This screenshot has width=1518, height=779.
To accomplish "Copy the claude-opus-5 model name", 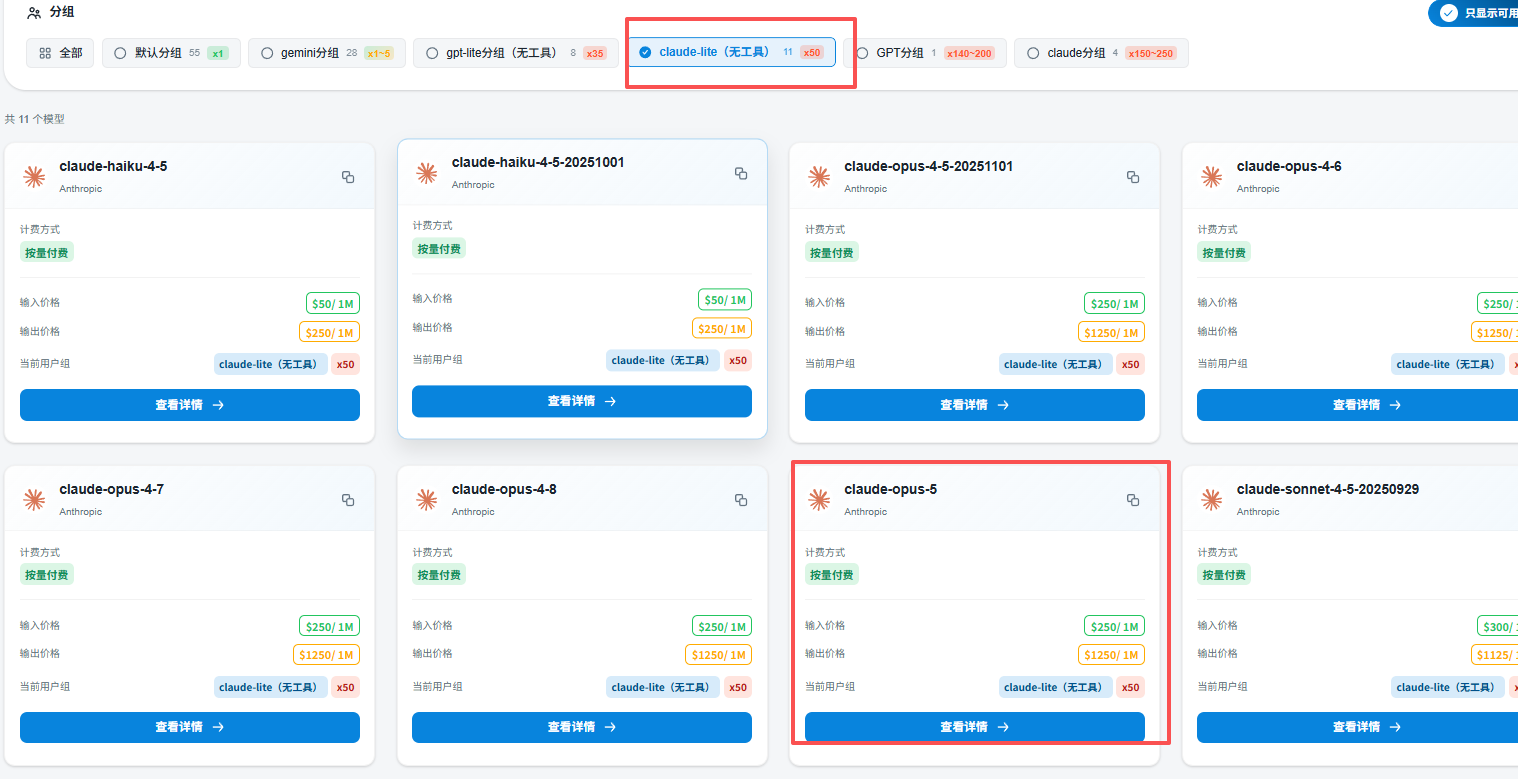I will [1133, 500].
